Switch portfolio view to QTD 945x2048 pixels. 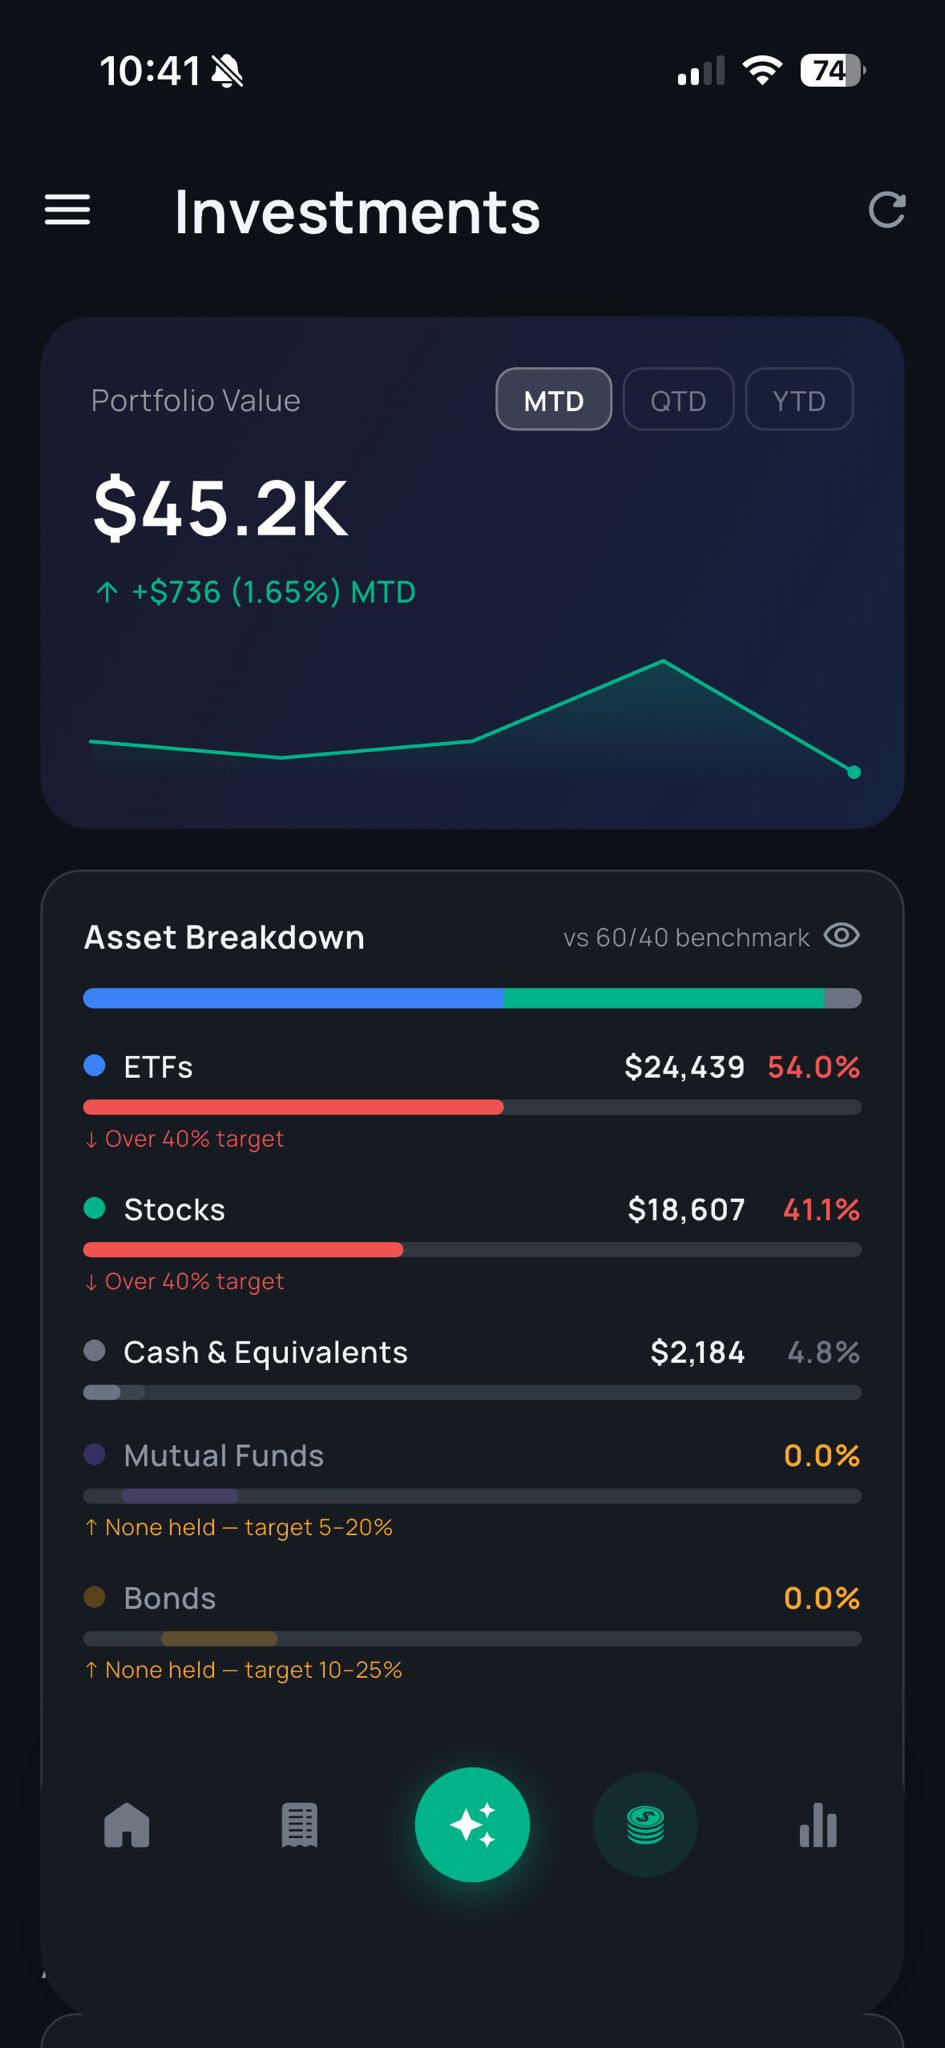coord(678,399)
